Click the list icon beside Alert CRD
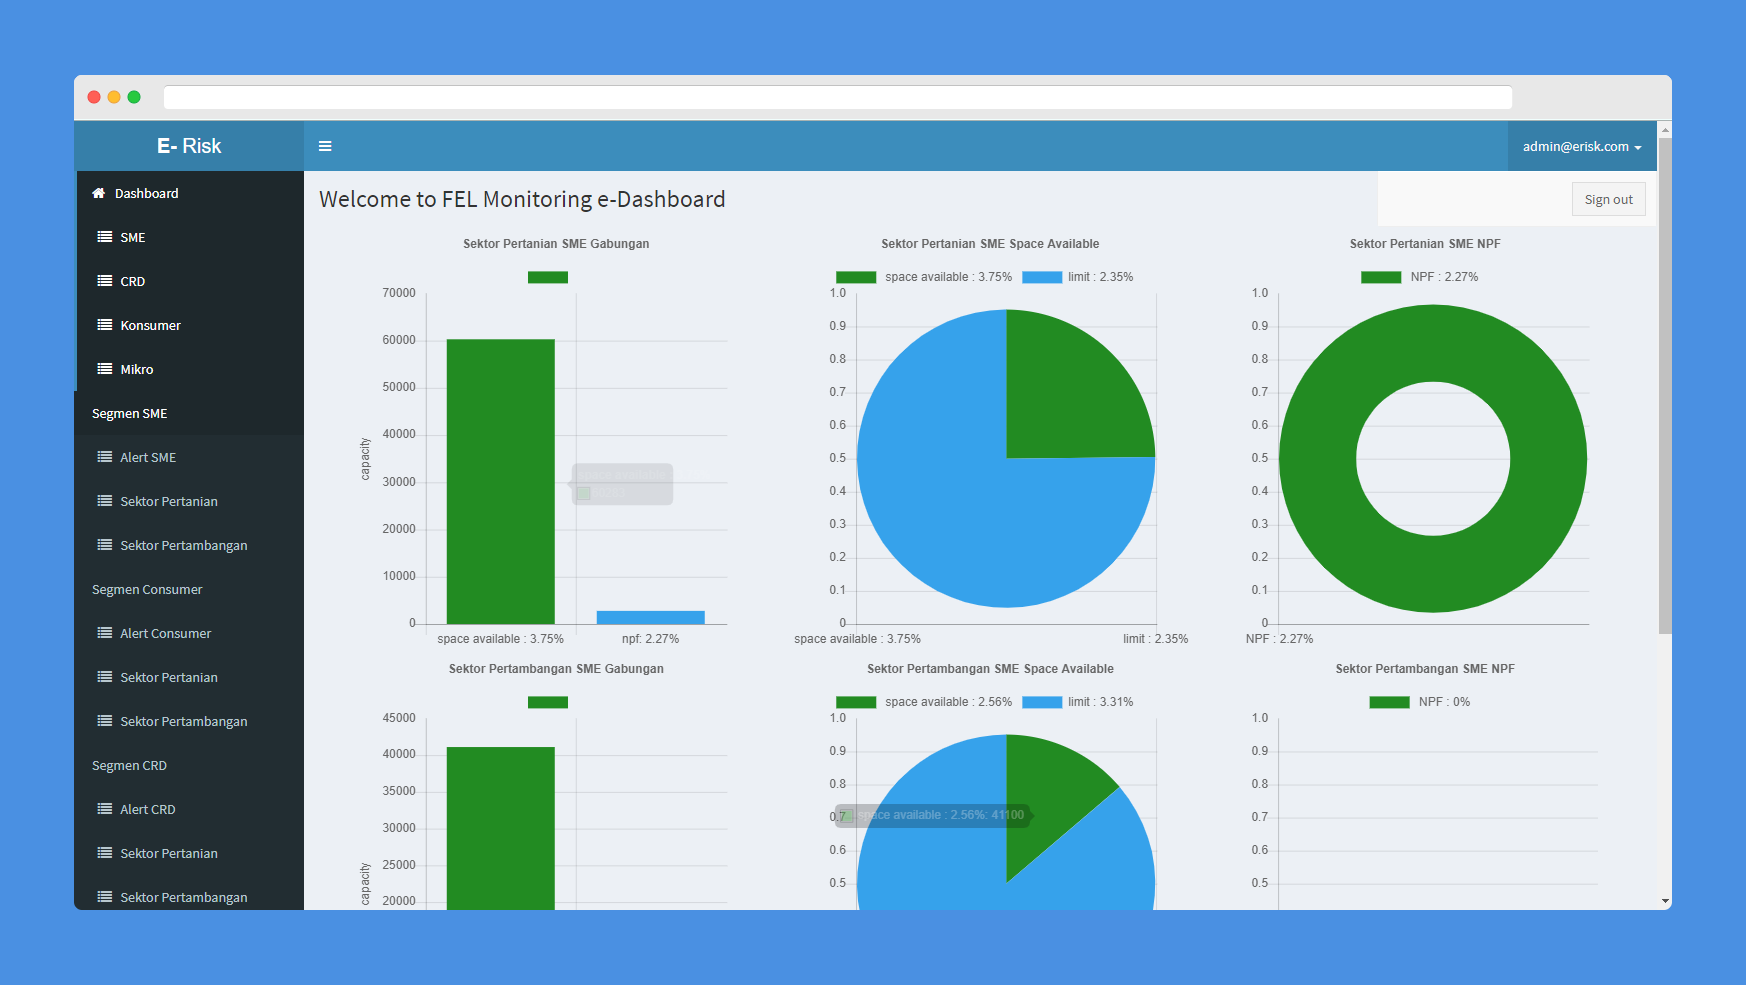 pos(104,809)
